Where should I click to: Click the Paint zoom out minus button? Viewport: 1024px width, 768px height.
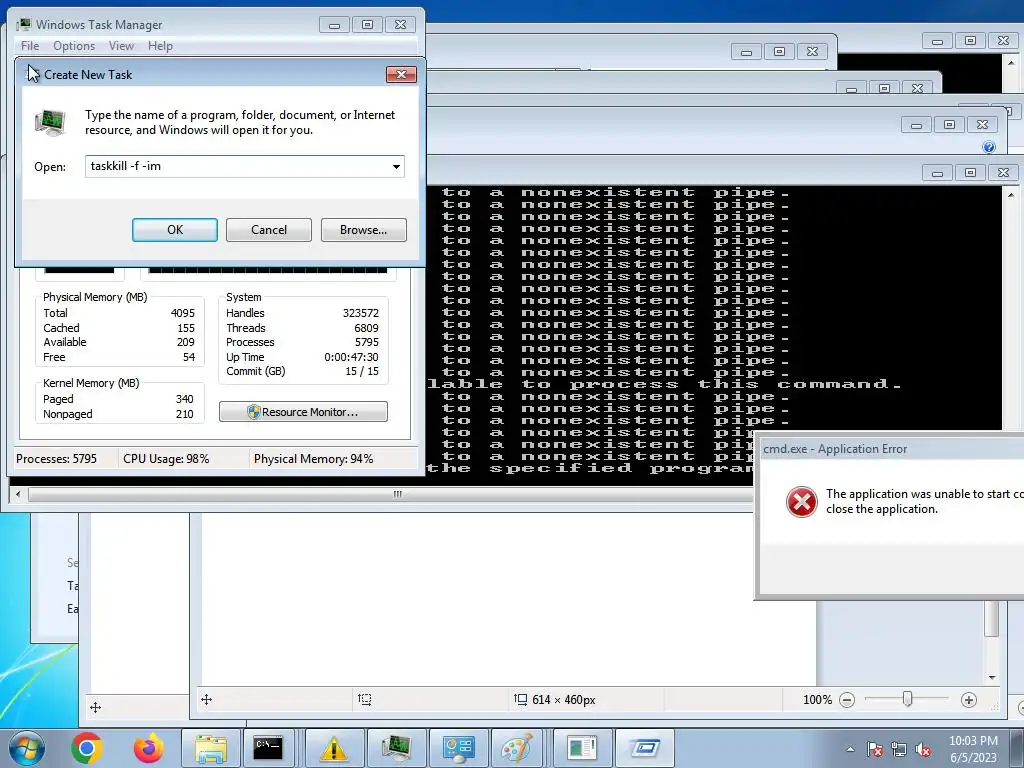coord(847,700)
